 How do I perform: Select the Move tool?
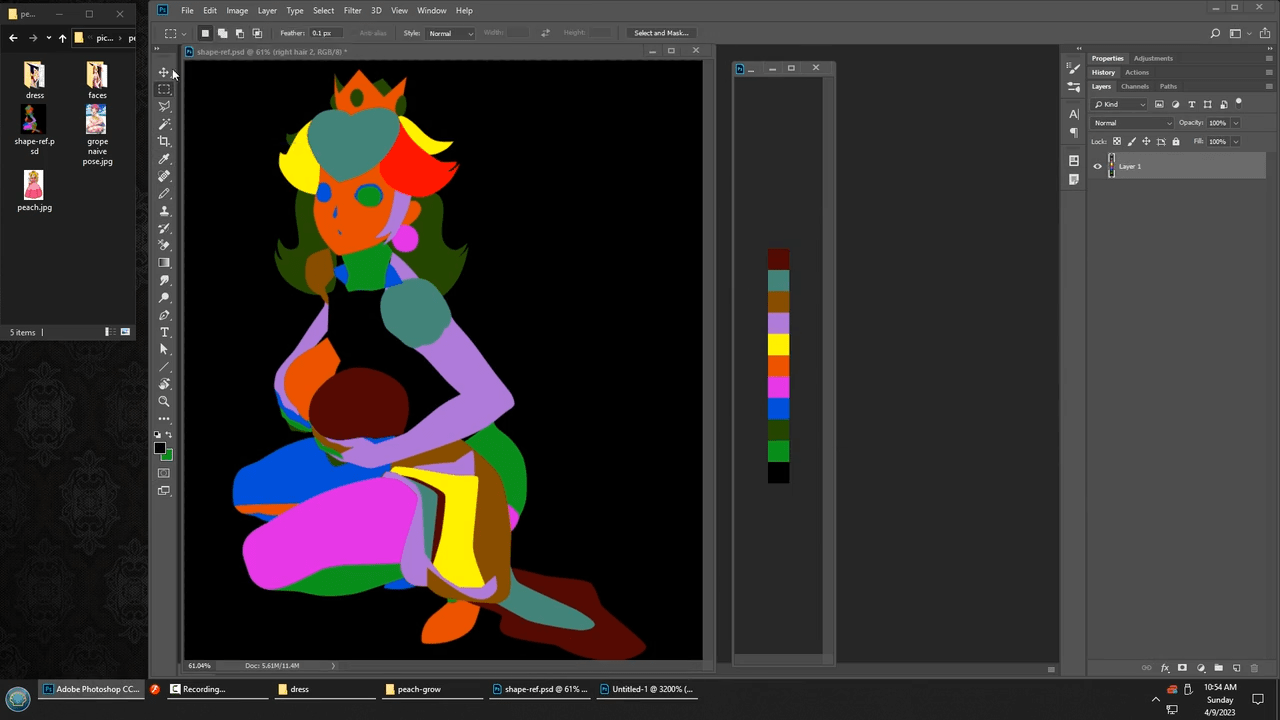[164, 72]
